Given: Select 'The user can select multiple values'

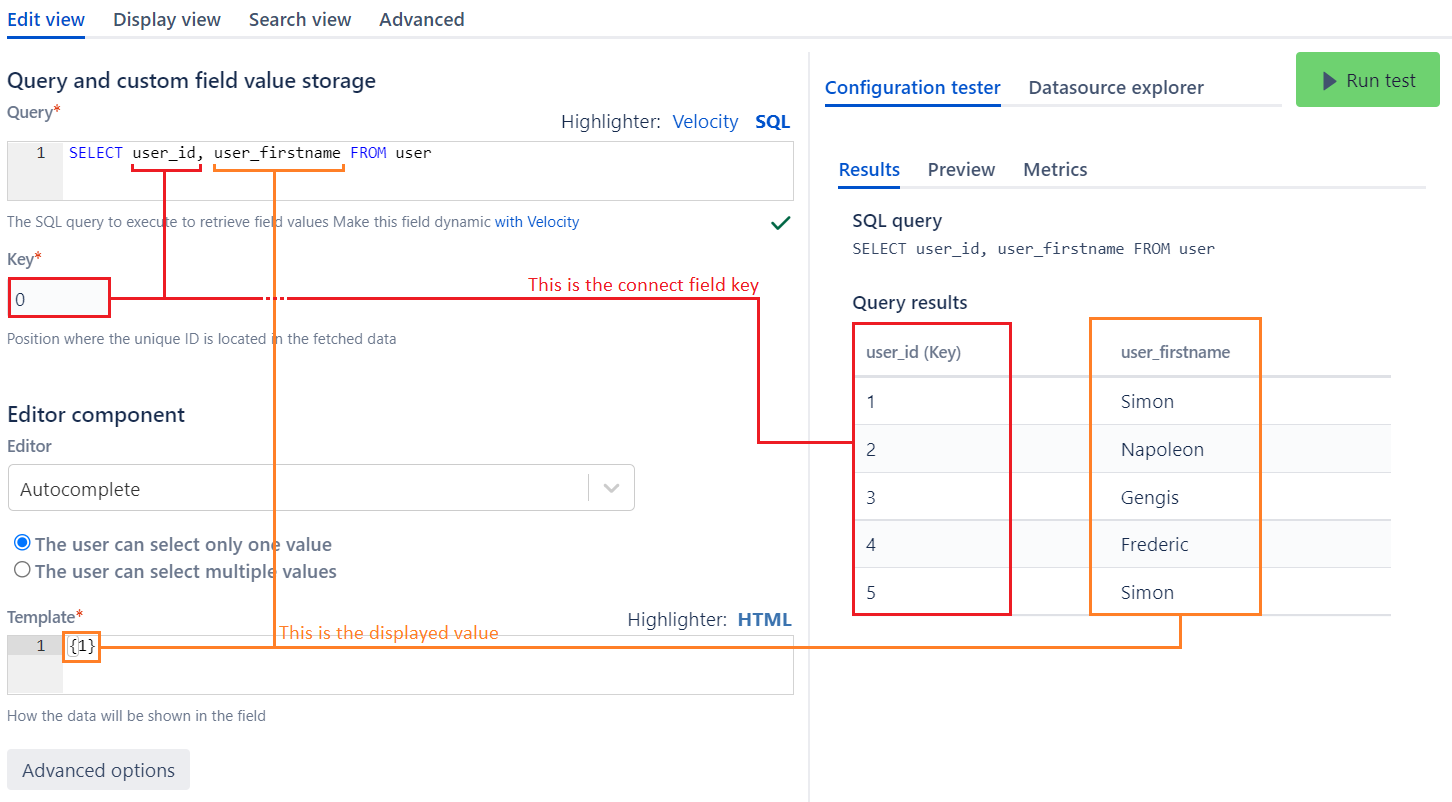Looking at the screenshot, I should (x=22, y=570).
